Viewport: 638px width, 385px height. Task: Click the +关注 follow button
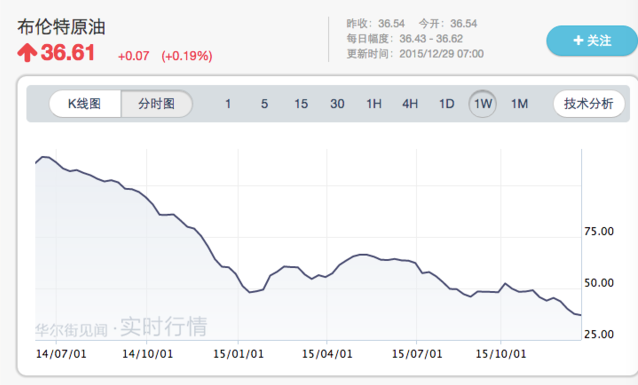592,41
